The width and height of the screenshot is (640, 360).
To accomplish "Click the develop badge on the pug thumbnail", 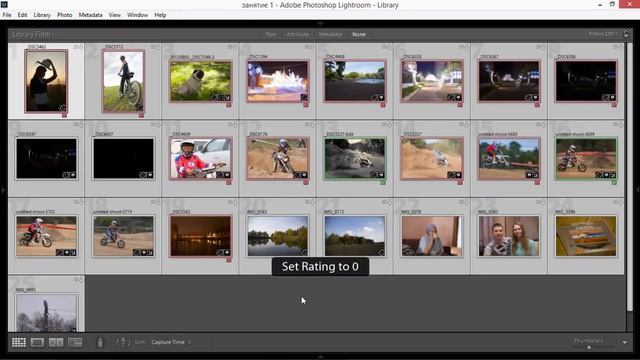I will click(228, 98).
